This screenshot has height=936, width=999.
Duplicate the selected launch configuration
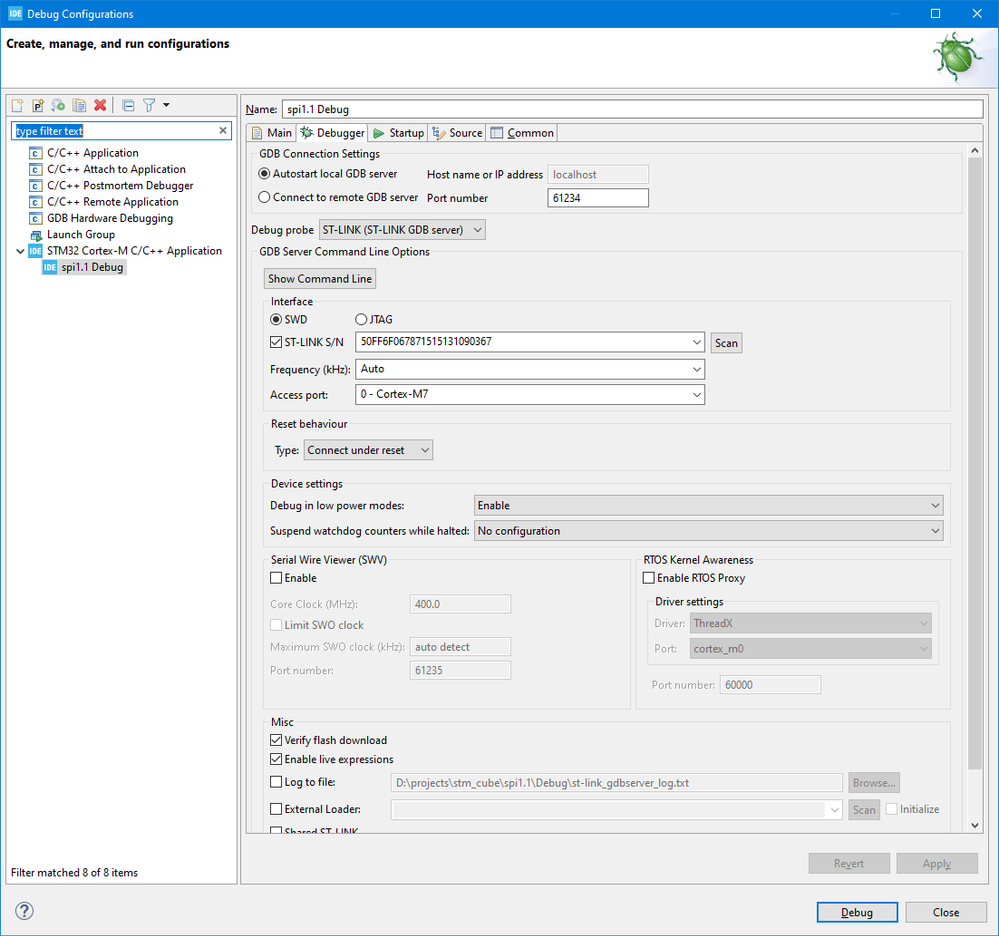pos(79,105)
